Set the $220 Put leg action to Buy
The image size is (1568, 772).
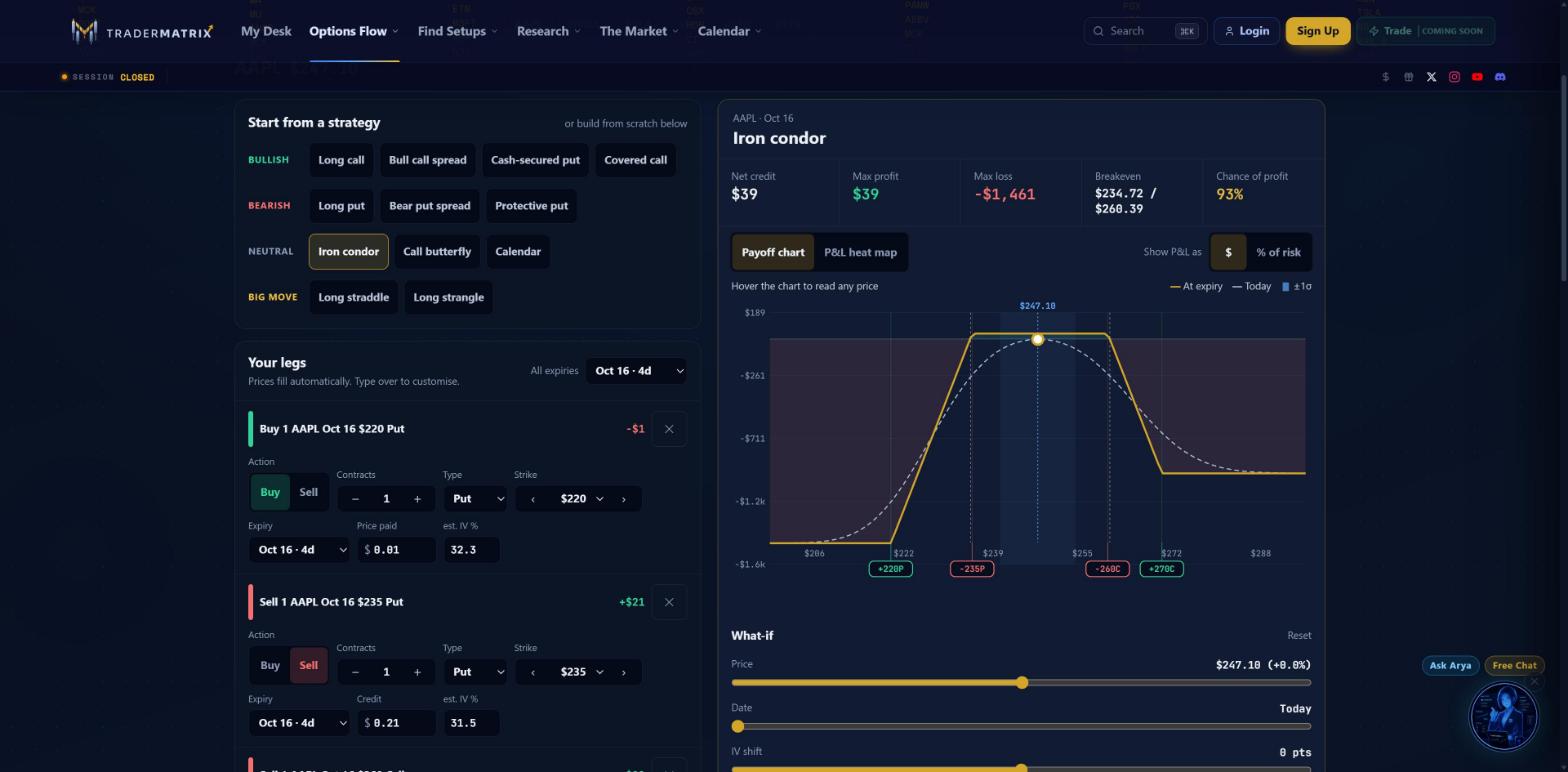[x=270, y=492]
